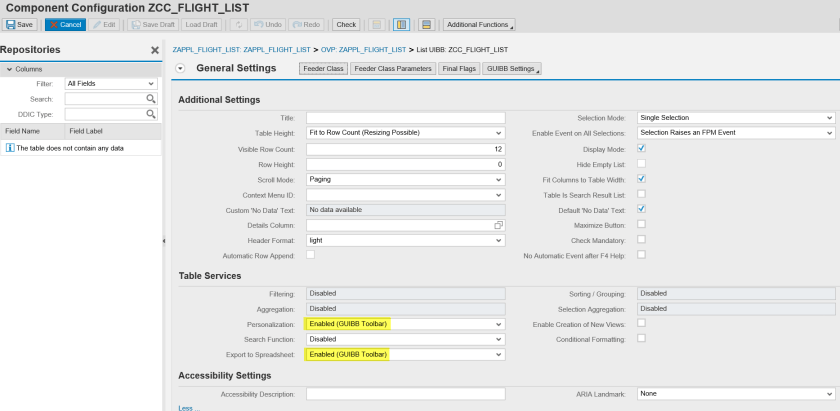The height and width of the screenshot is (411, 840).
Task: Open the Details Column value help icon
Action: coord(498,225)
